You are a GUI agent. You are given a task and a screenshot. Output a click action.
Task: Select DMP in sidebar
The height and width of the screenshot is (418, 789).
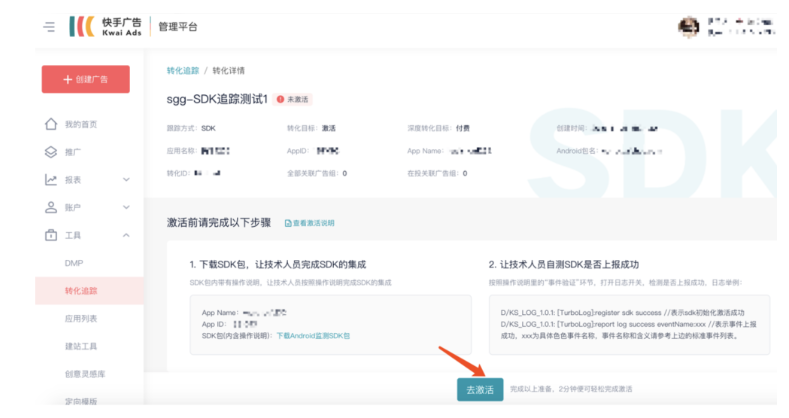[74, 263]
